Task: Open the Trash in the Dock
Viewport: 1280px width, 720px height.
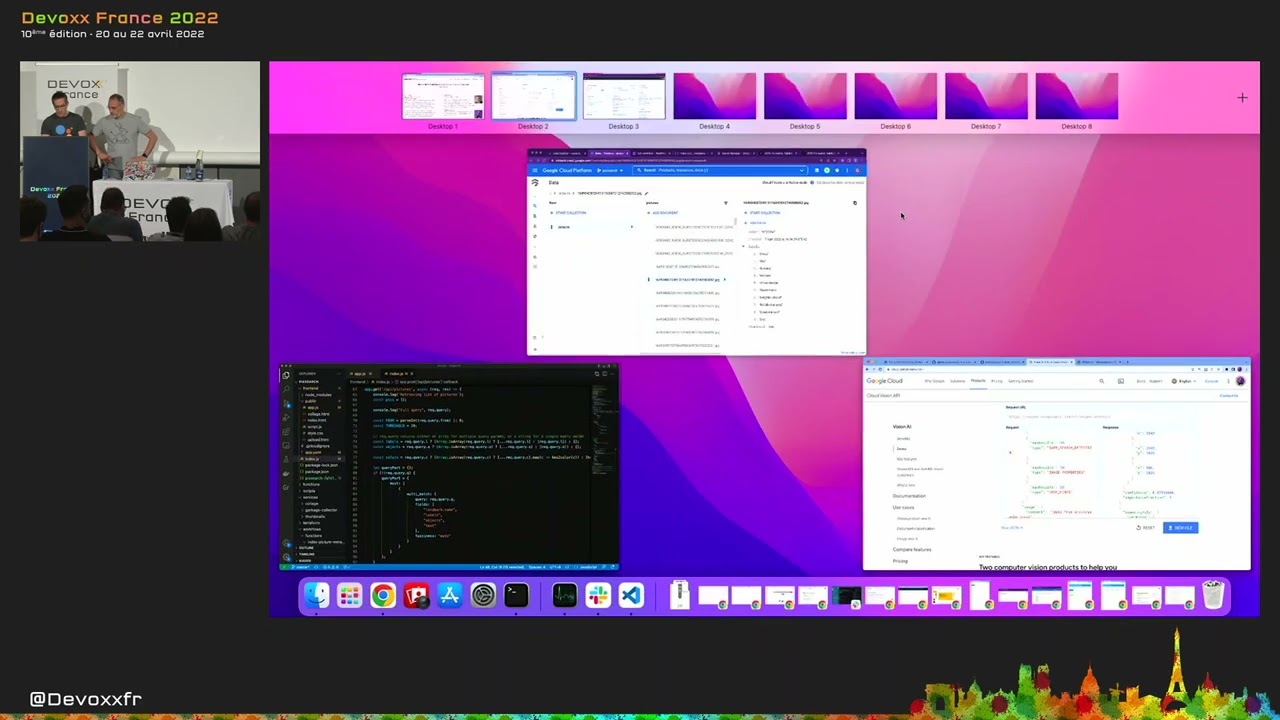Action: coord(1213,596)
